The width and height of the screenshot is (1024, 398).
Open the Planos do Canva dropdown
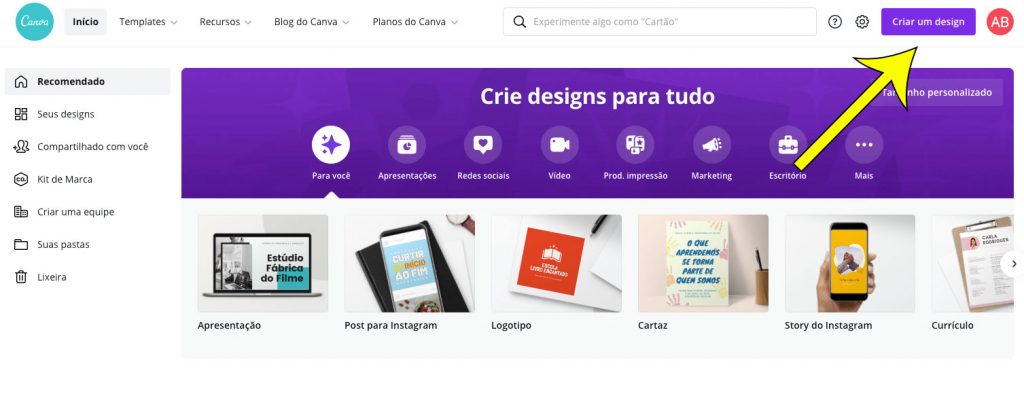coord(415,22)
